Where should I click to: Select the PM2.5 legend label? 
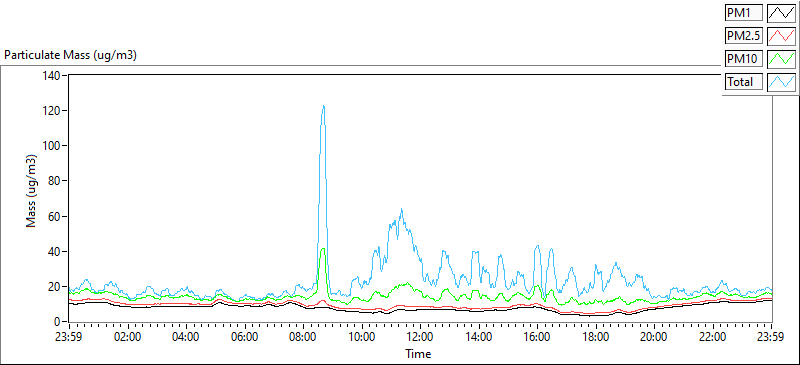click(x=744, y=36)
